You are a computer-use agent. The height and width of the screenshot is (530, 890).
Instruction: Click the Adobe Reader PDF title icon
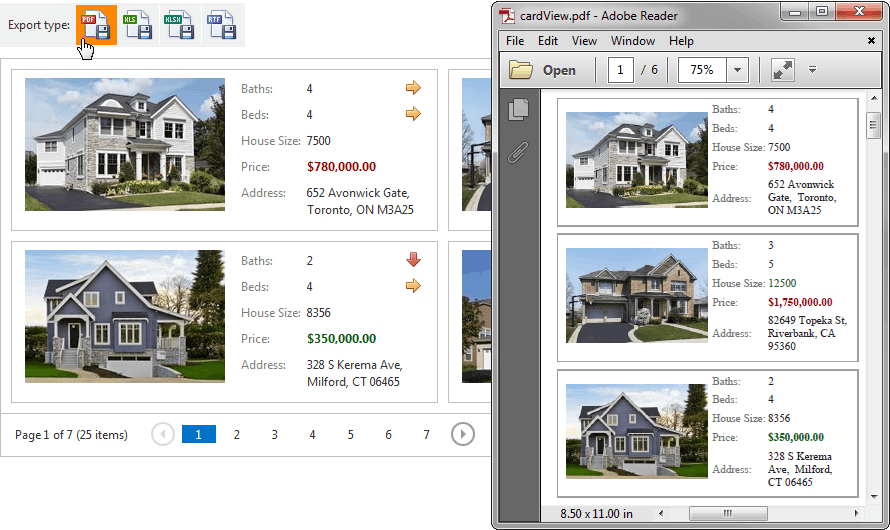coord(507,15)
